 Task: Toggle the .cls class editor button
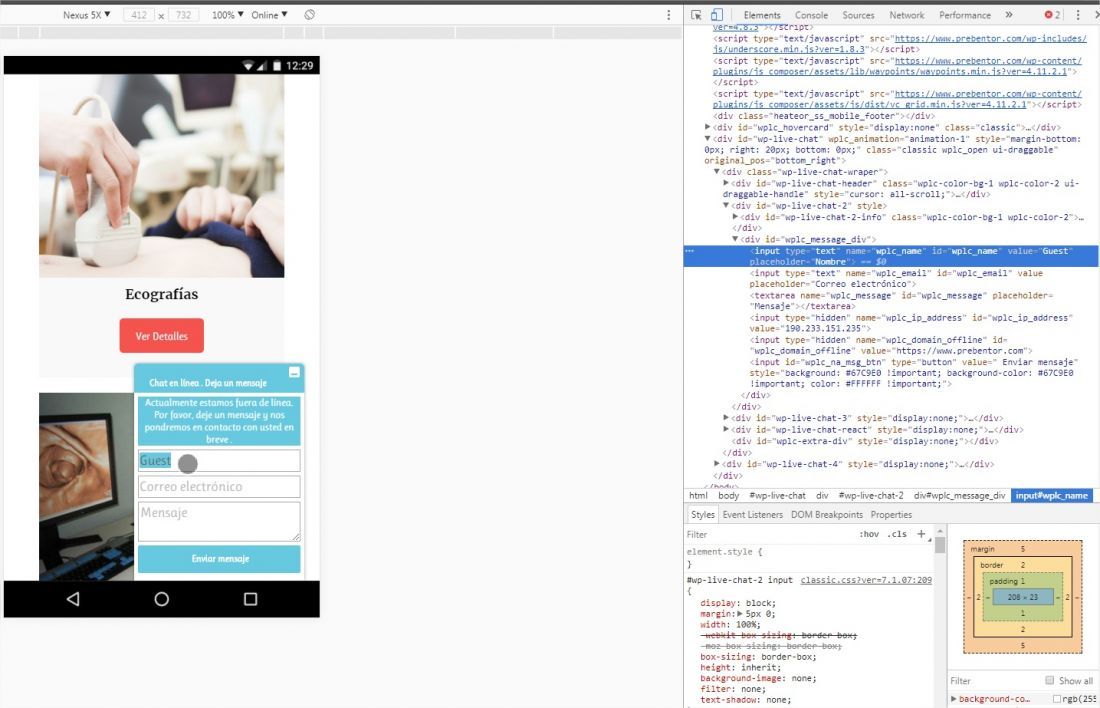tap(897, 534)
